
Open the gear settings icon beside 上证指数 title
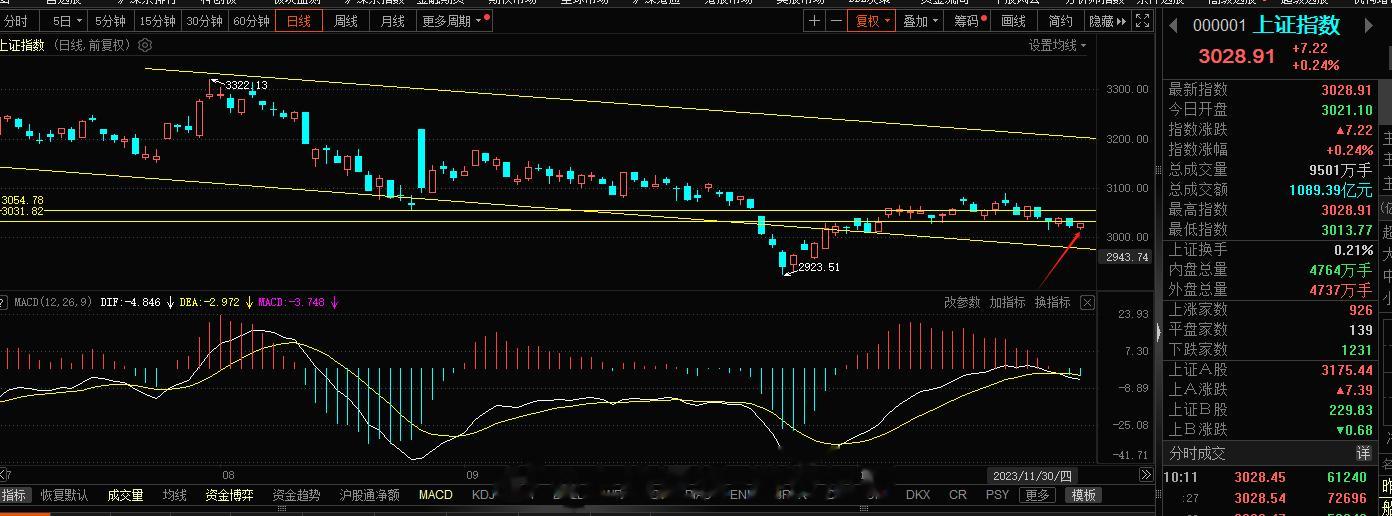click(145, 45)
